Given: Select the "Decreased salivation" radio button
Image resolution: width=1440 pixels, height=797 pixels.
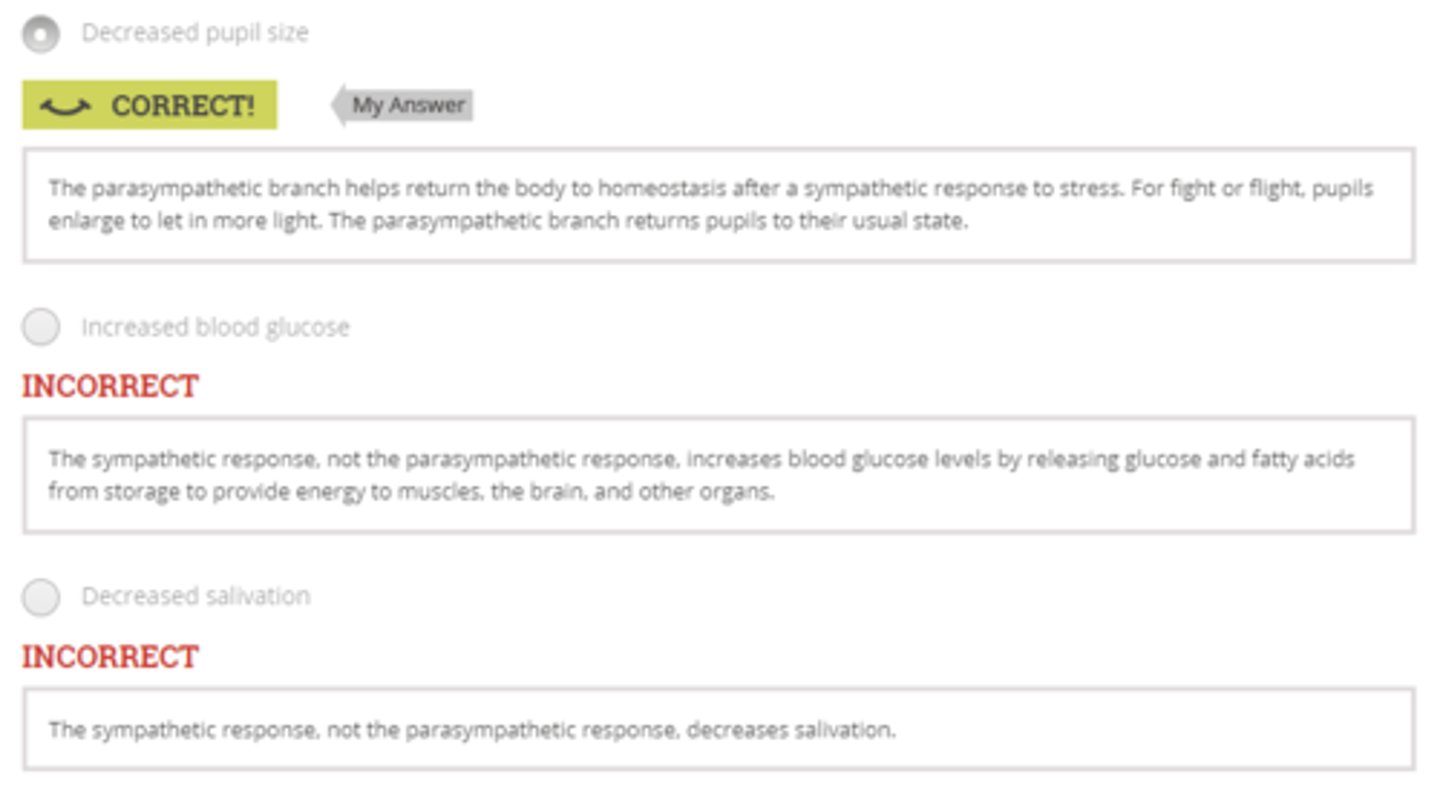Looking at the screenshot, I should click(40, 596).
